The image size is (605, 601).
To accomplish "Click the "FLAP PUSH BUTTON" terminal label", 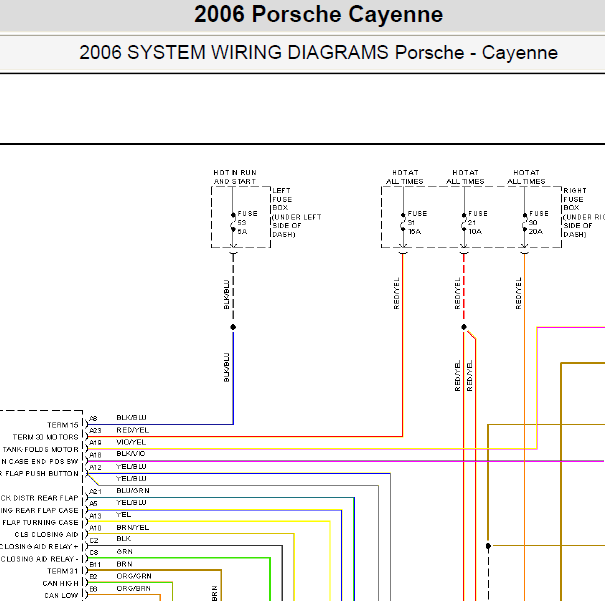I will [x=39, y=473].
